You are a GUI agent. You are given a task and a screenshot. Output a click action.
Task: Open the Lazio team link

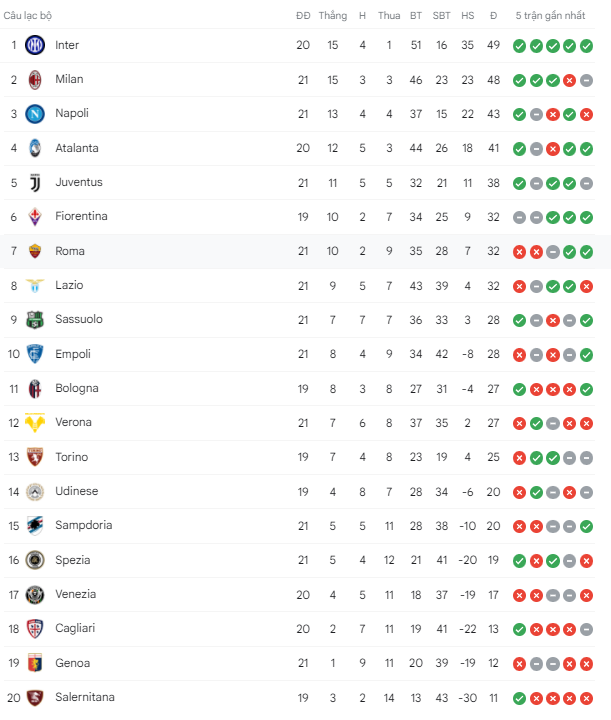tap(69, 285)
